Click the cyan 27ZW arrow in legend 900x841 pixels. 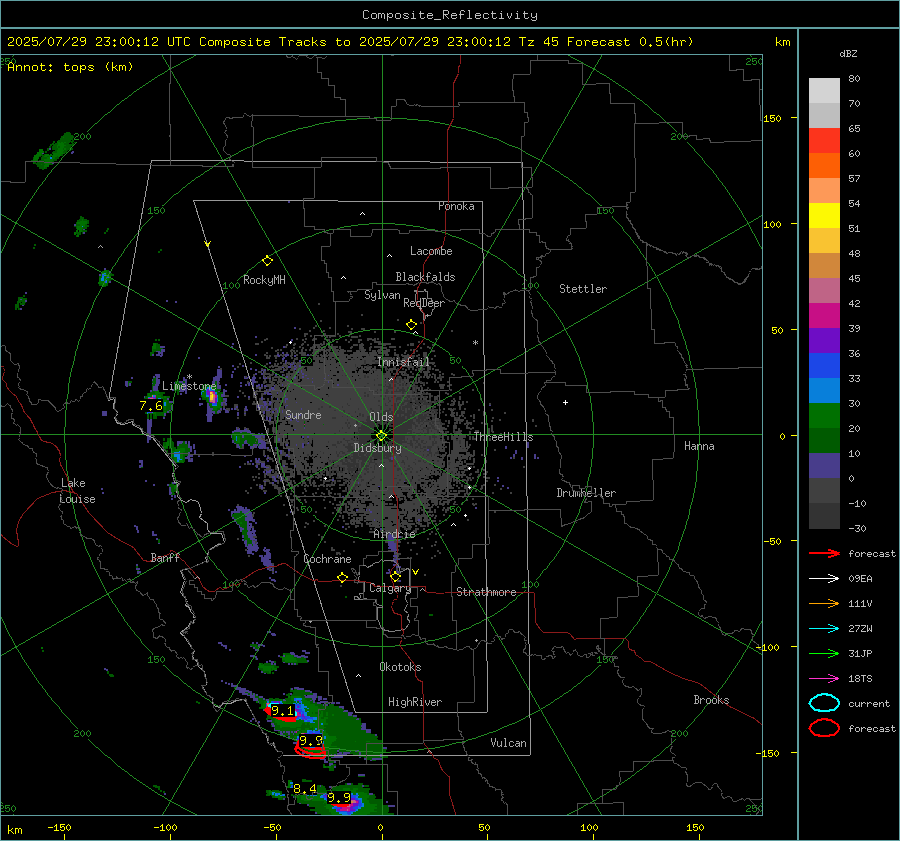point(824,629)
